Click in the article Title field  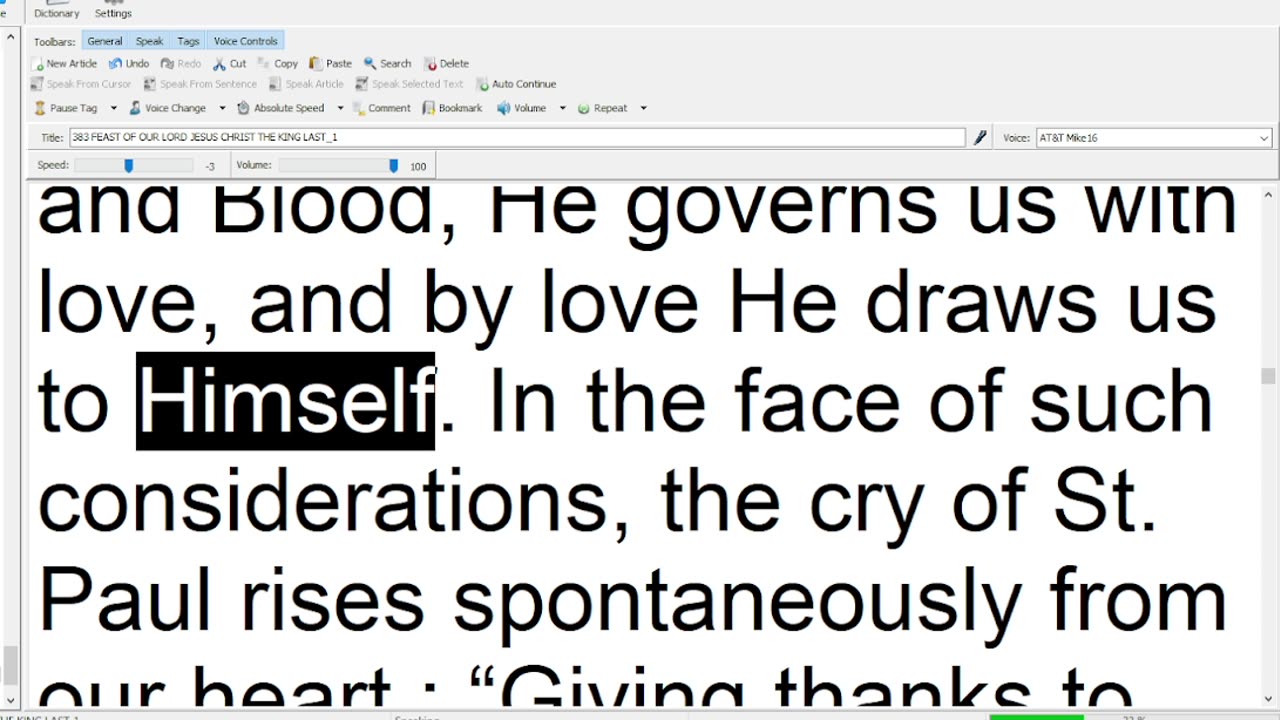tap(517, 137)
